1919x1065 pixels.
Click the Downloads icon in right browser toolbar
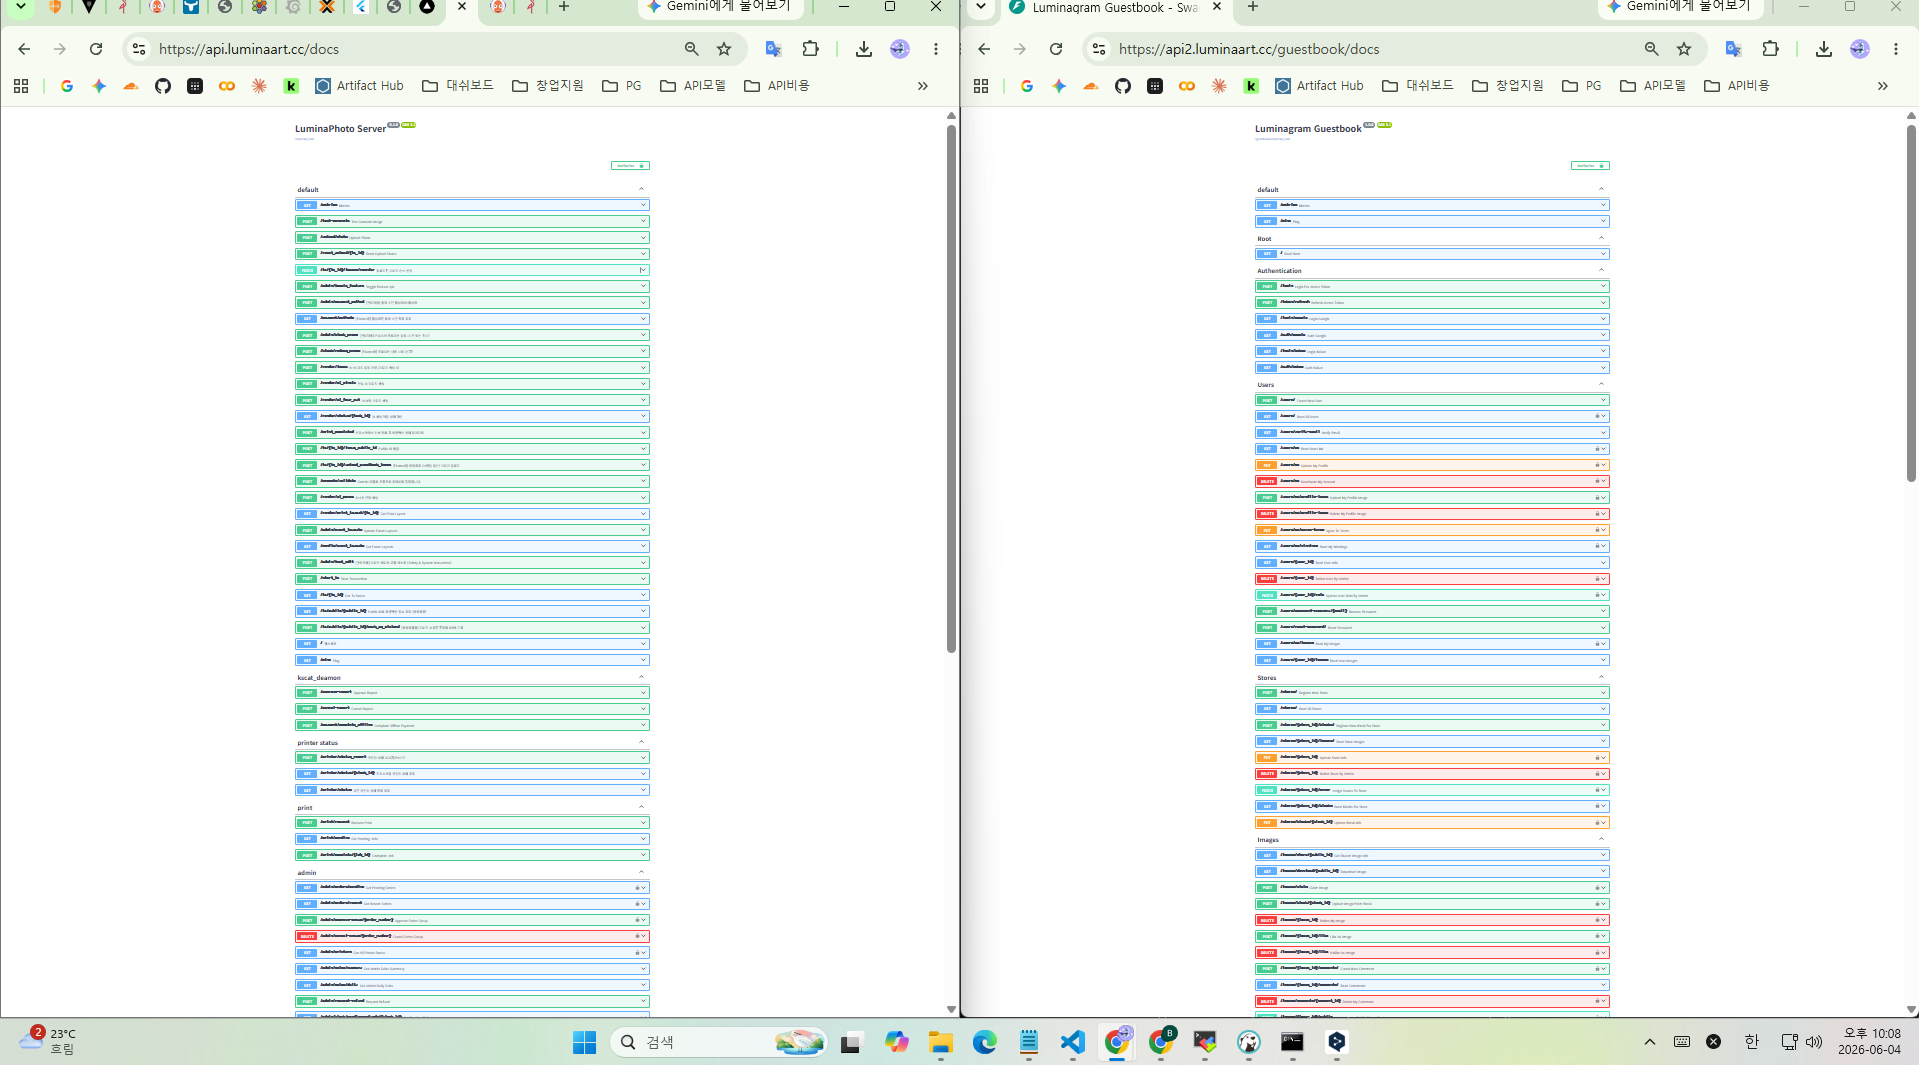point(1823,49)
